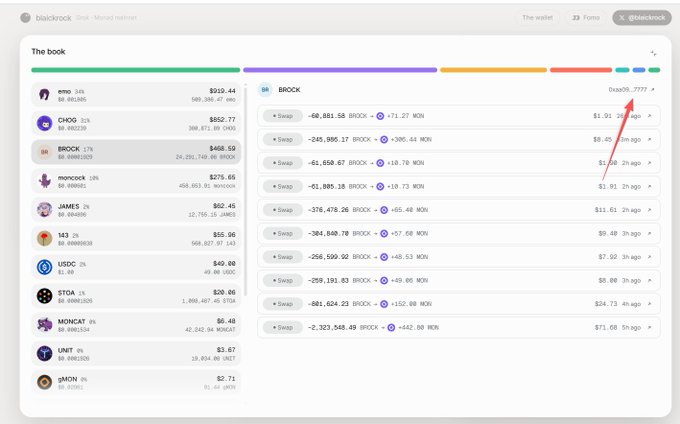Open the link arrow on the -376,478.26 BROCK swap
The image size is (680, 424).
[x=650, y=210]
